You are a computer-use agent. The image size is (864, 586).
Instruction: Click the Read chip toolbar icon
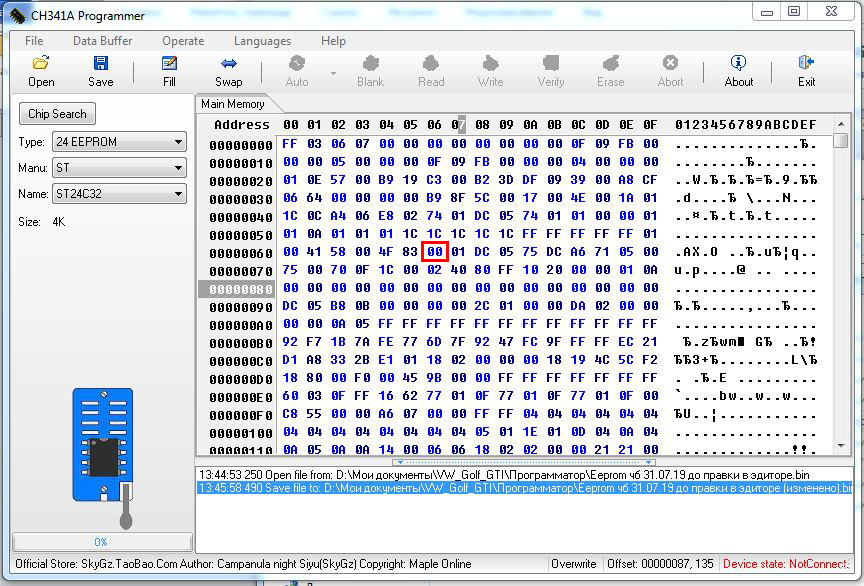[x=431, y=64]
